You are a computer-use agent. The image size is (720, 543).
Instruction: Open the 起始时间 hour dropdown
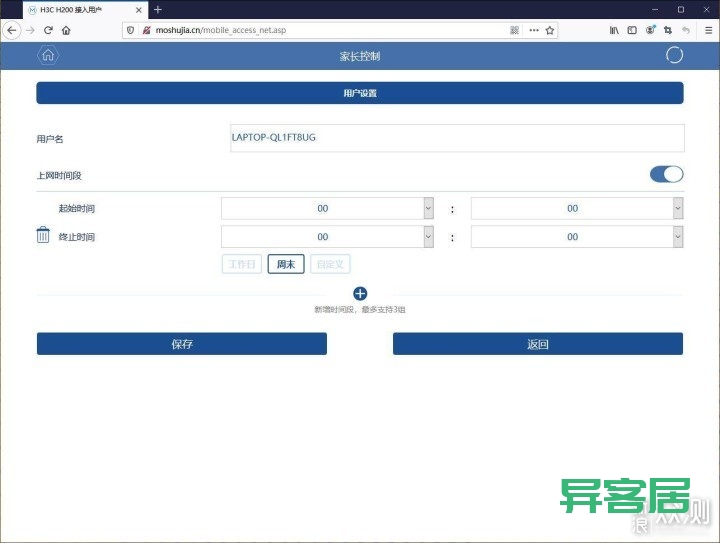(x=327, y=208)
